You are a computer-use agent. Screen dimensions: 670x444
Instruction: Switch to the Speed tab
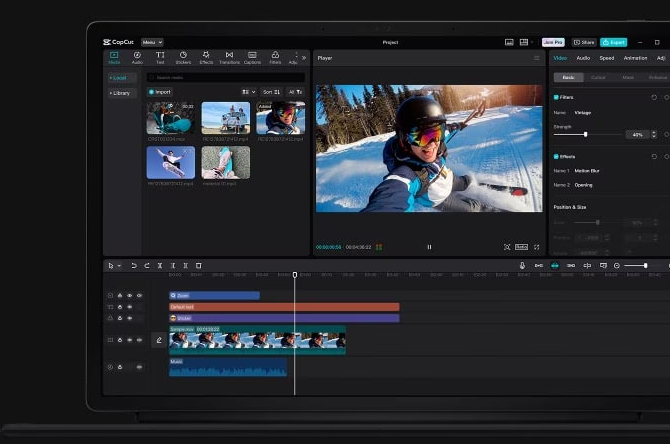click(607, 58)
